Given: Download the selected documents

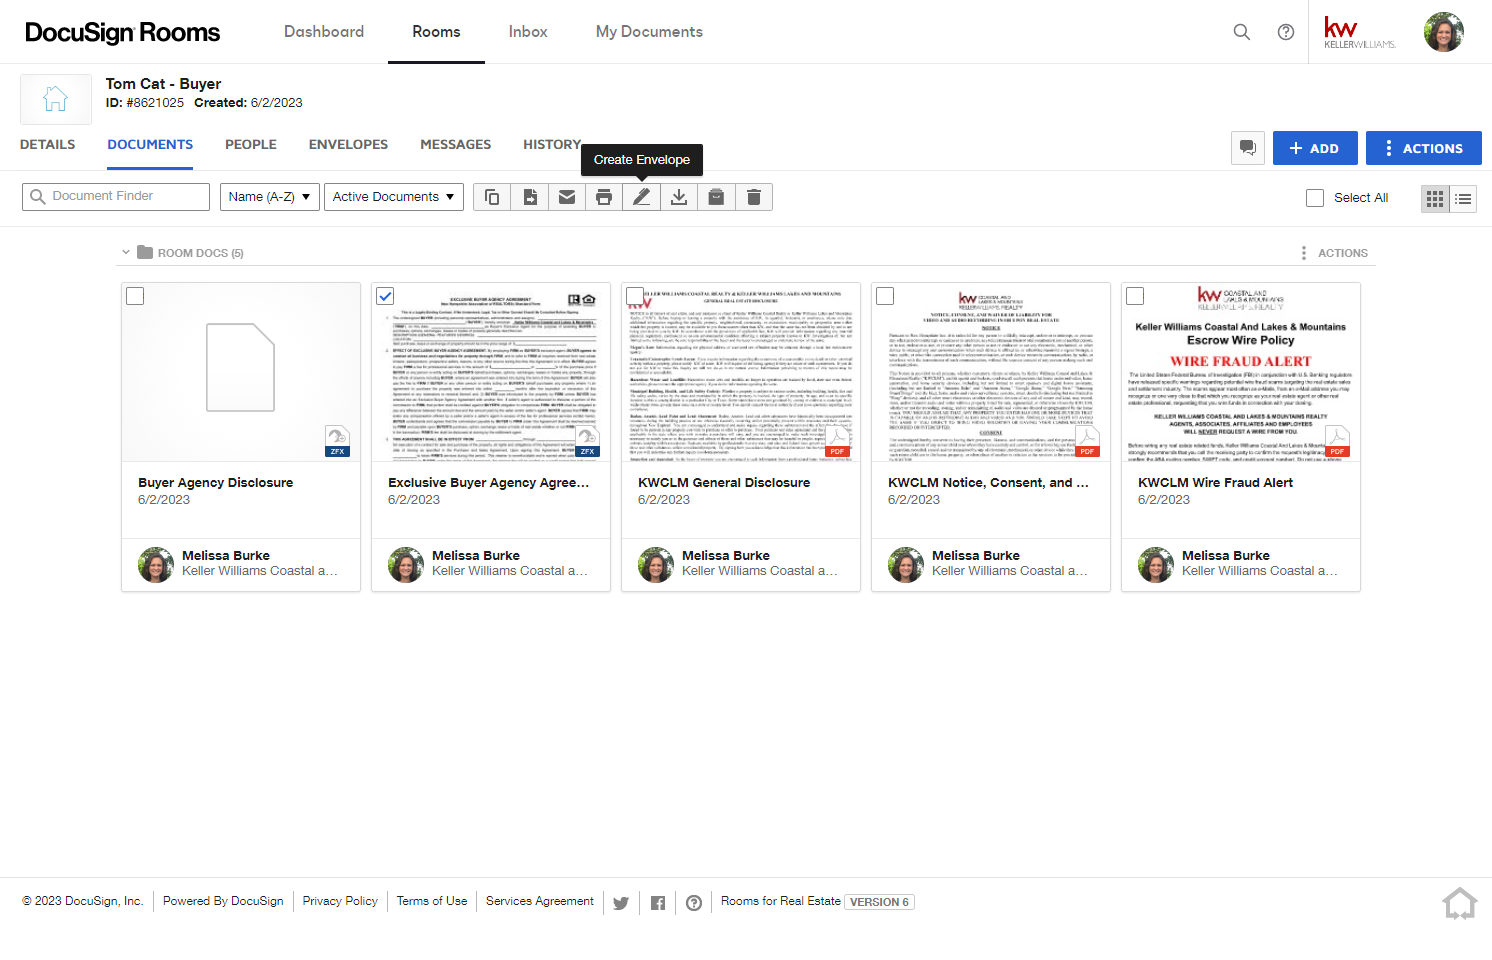Looking at the screenshot, I should pyautogui.click(x=679, y=197).
